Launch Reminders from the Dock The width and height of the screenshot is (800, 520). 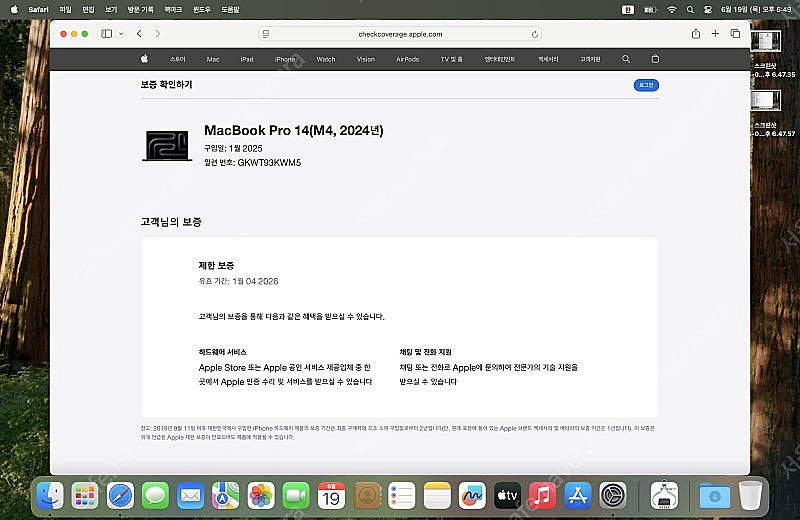[x=402, y=496]
